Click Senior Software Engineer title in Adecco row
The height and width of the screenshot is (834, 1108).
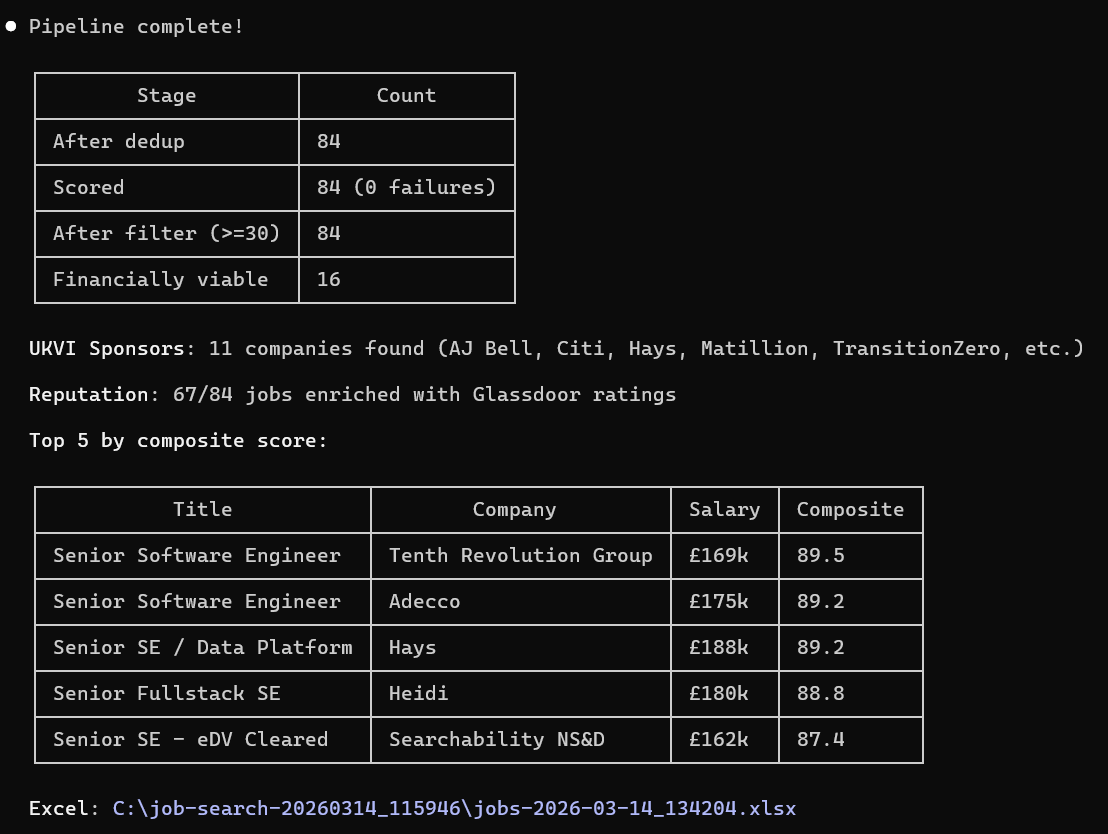[196, 601]
